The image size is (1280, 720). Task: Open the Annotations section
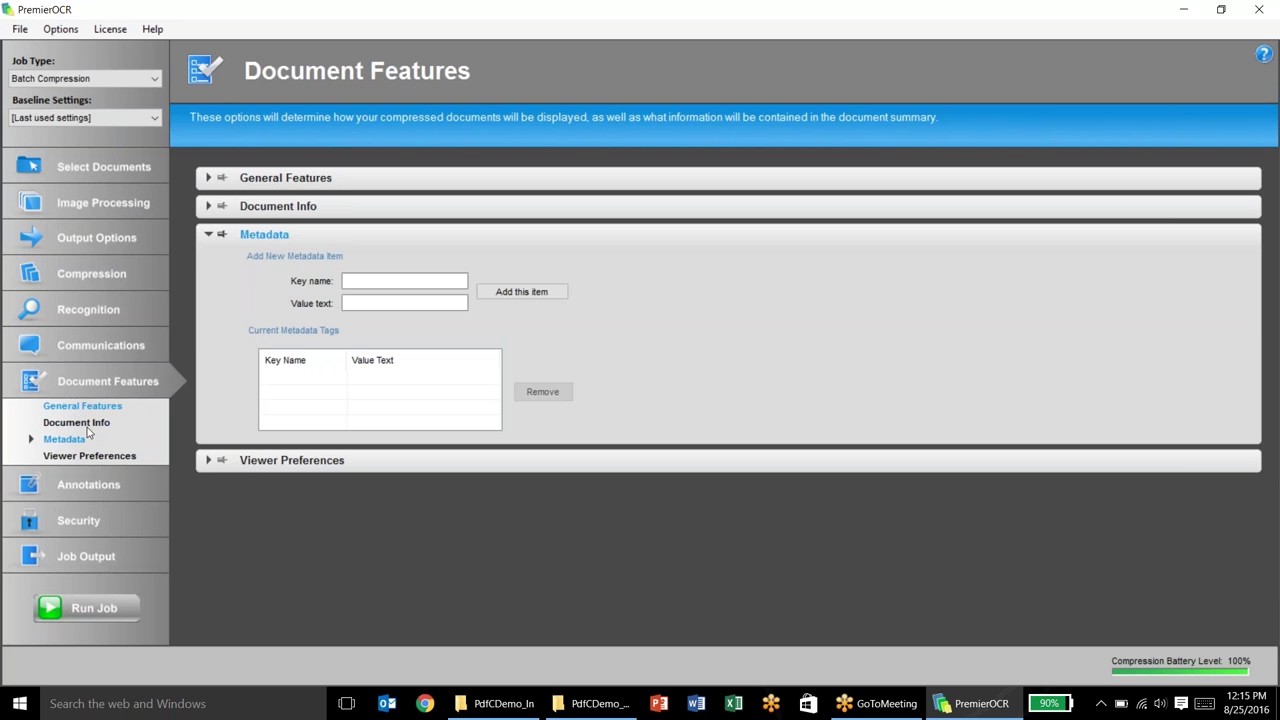pyautogui.click(x=85, y=485)
